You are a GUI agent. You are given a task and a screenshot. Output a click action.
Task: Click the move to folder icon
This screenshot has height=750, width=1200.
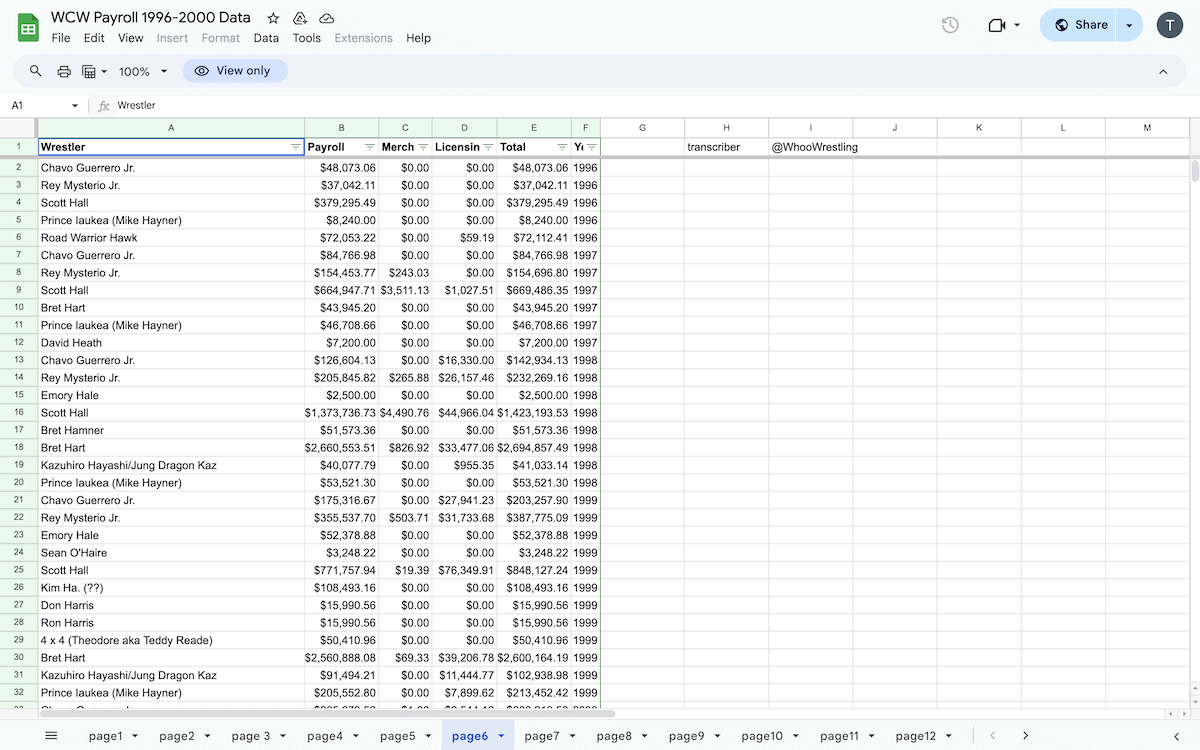300,18
